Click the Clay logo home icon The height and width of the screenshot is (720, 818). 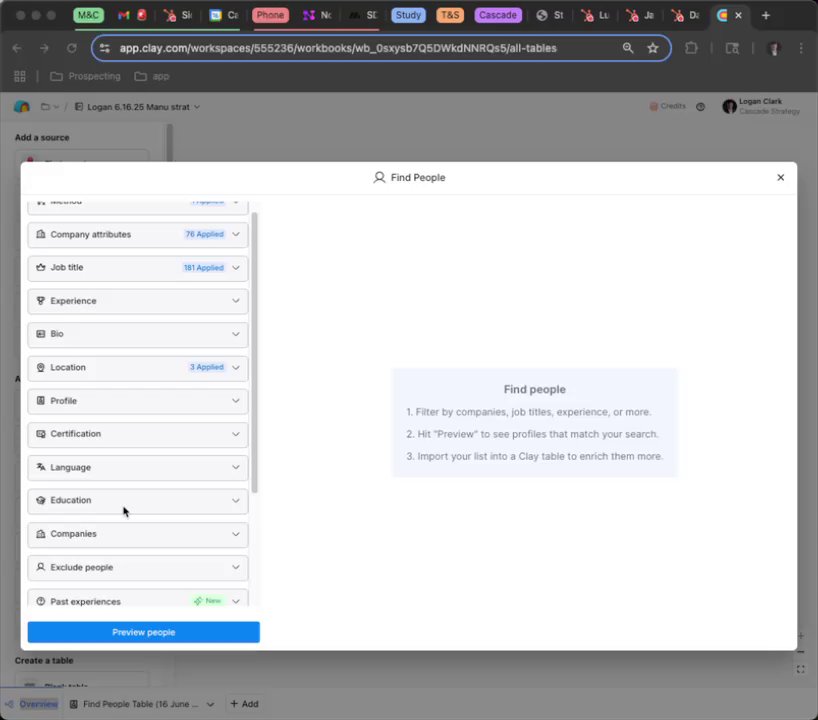pyautogui.click(x=22, y=106)
